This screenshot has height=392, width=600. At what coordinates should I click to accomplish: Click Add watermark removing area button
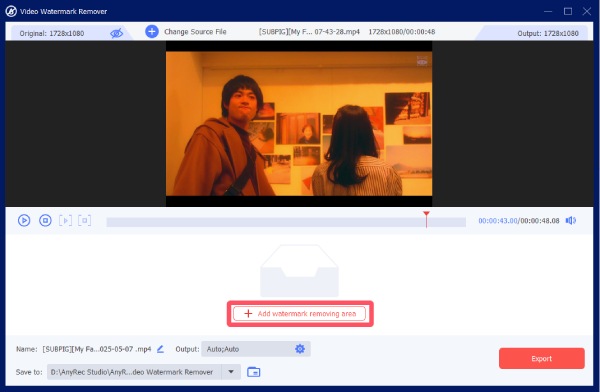(300, 314)
